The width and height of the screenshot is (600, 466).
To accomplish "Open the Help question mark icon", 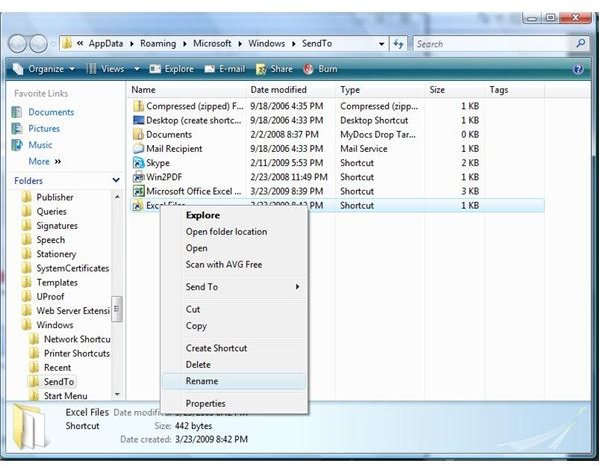I will tap(578, 69).
